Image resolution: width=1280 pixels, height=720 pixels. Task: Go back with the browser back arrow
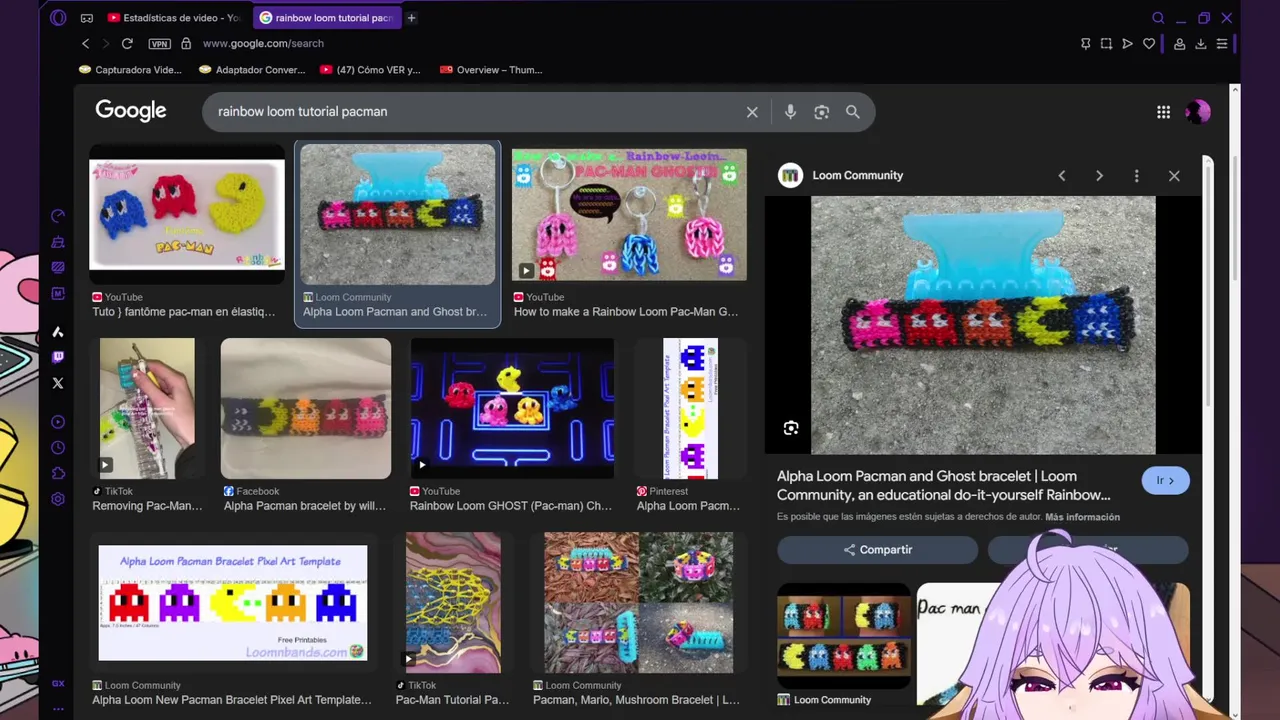pos(86,43)
